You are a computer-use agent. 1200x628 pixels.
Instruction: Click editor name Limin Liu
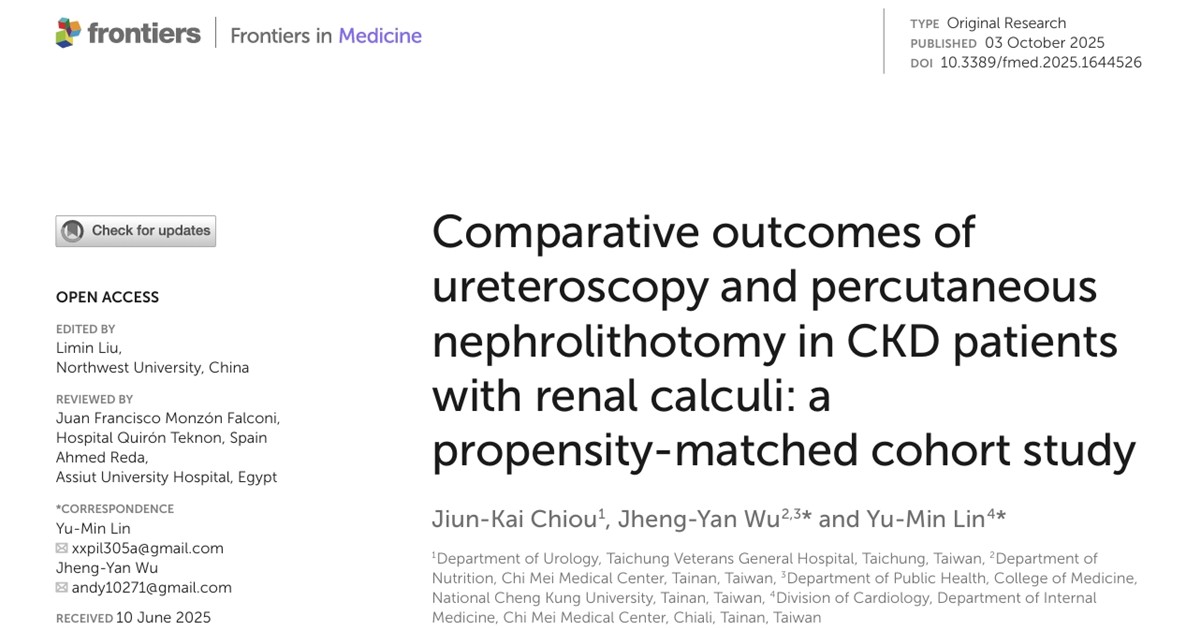pos(88,348)
